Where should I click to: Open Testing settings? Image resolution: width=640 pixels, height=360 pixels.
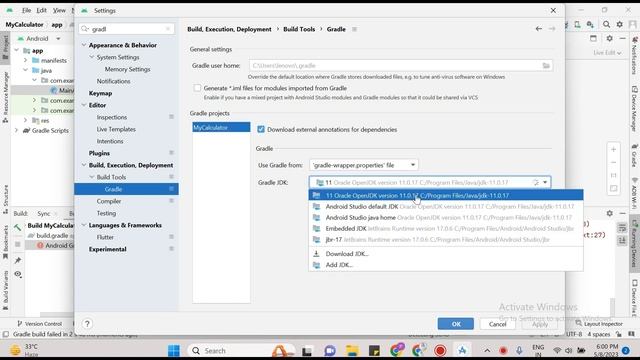coord(106,213)
